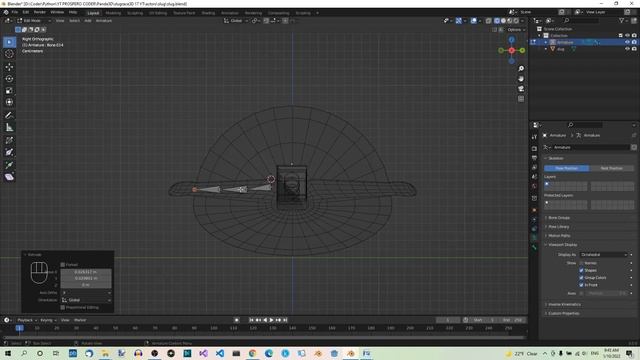Click the Blender logo menu icon
The height and width of the screenshot is (360, 640).
point(6,13)
